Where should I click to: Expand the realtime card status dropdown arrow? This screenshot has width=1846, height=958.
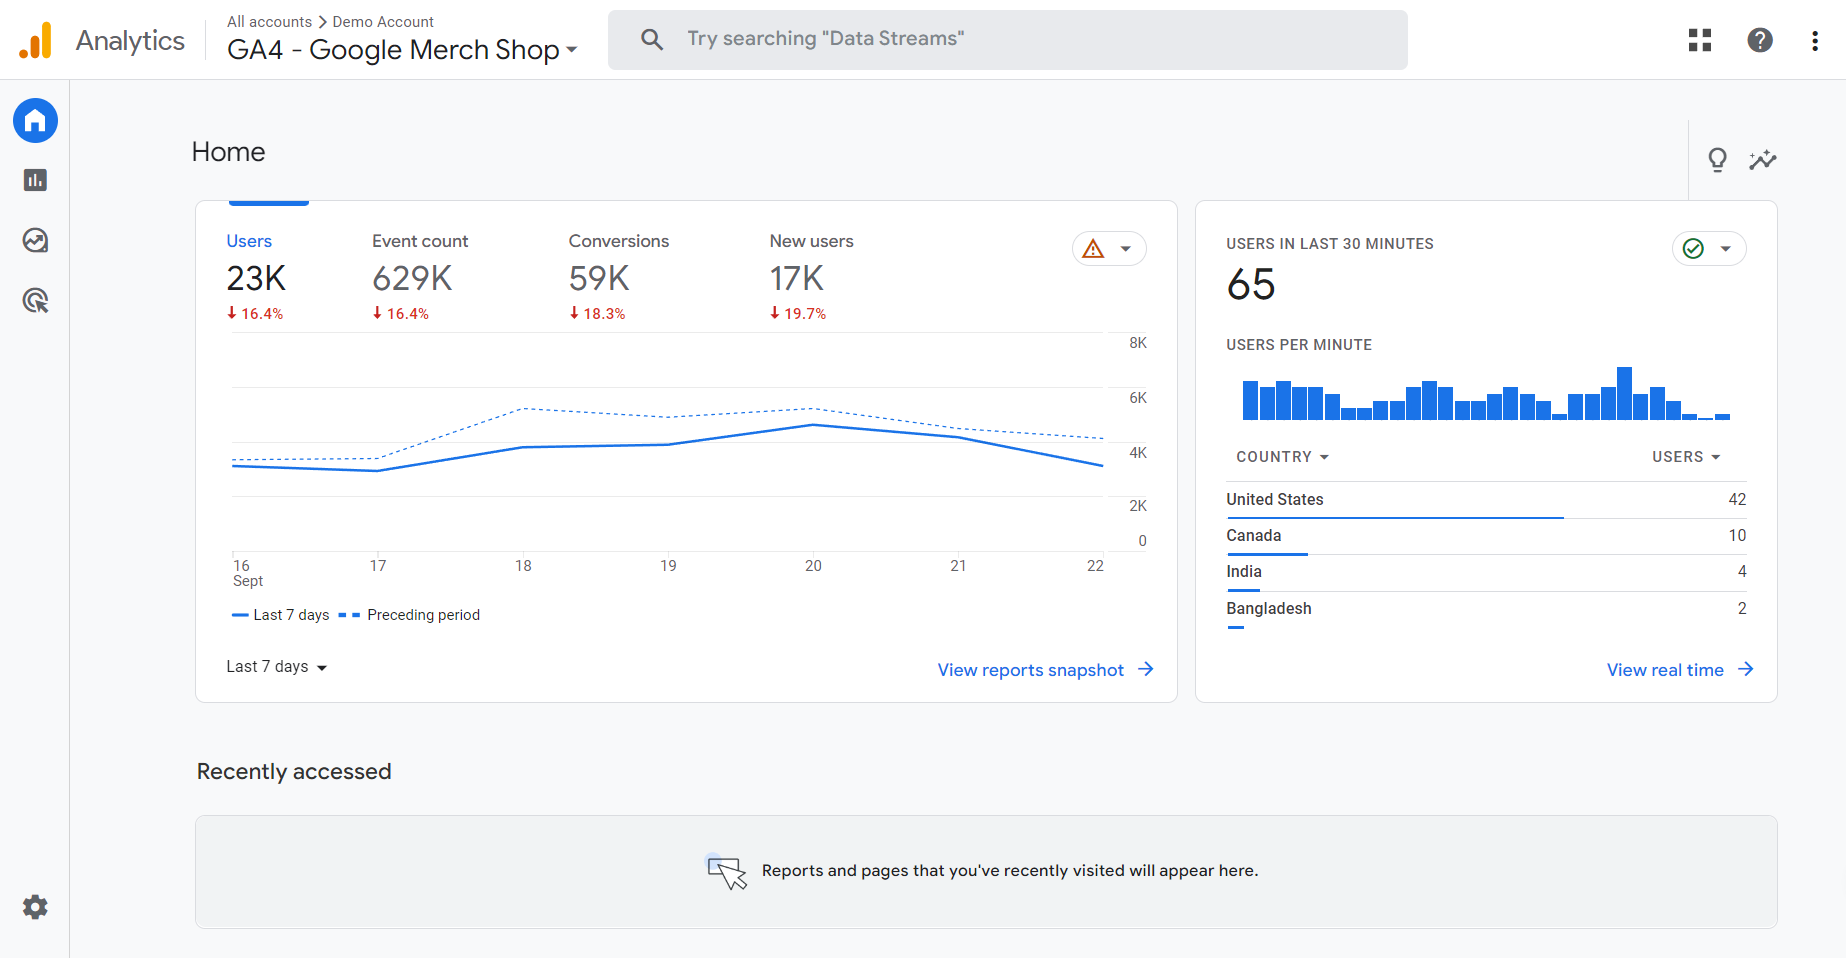pyautogui.click(x=1726, y=249)
